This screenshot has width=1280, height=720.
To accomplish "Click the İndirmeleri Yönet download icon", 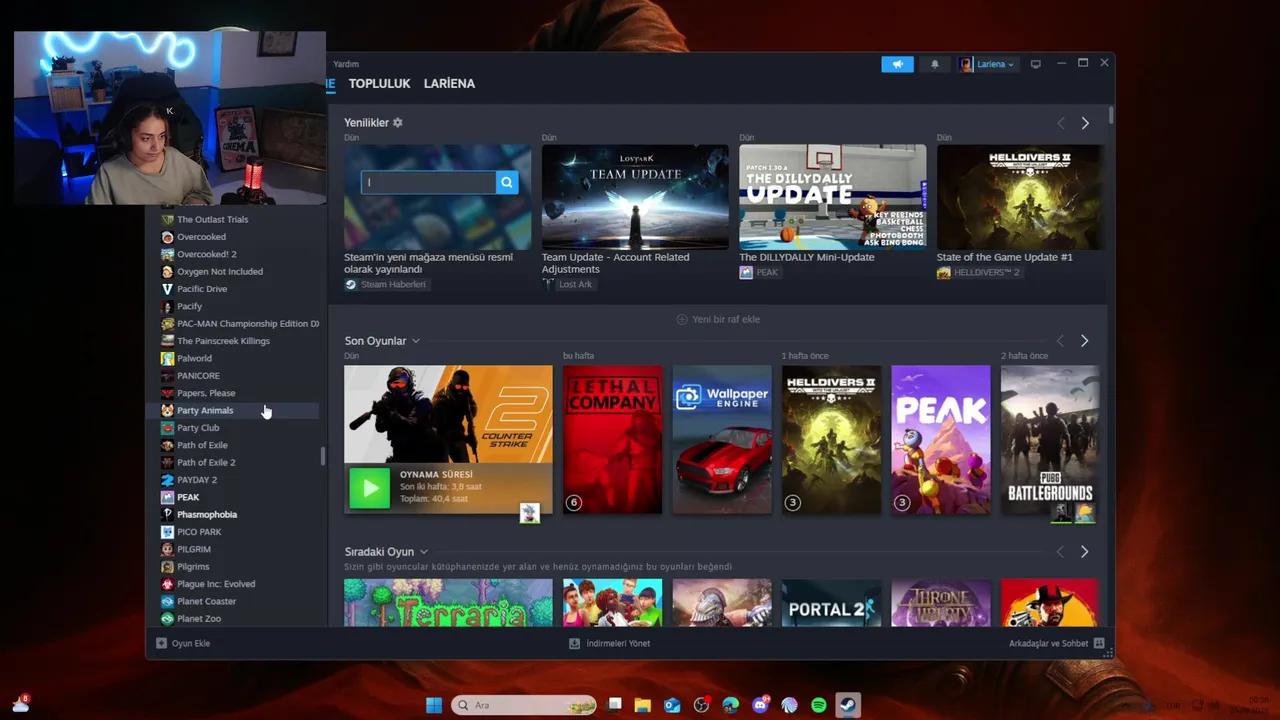I will point(574,643).
